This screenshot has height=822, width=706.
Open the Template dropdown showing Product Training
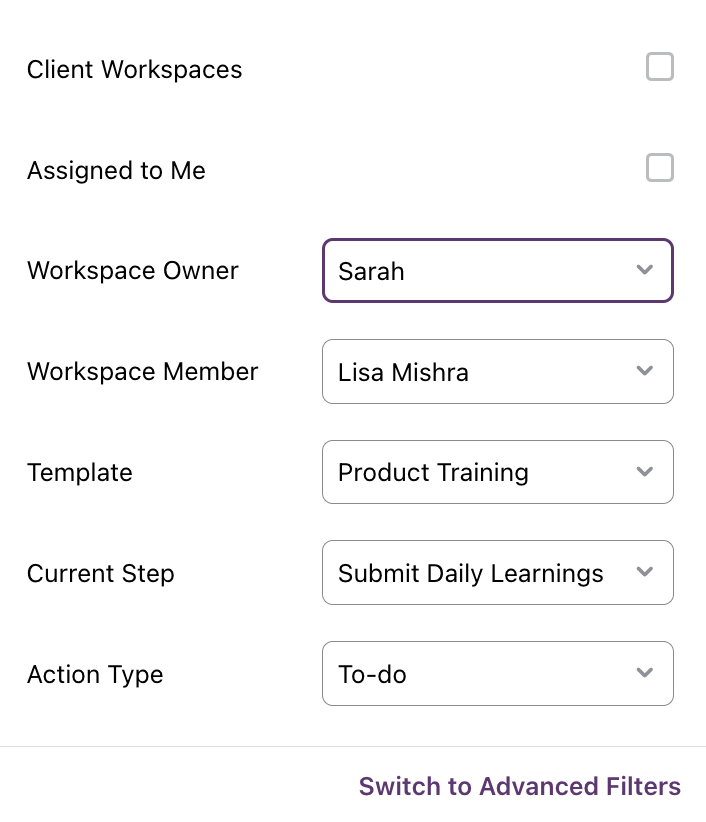click(x=497, y=472)
